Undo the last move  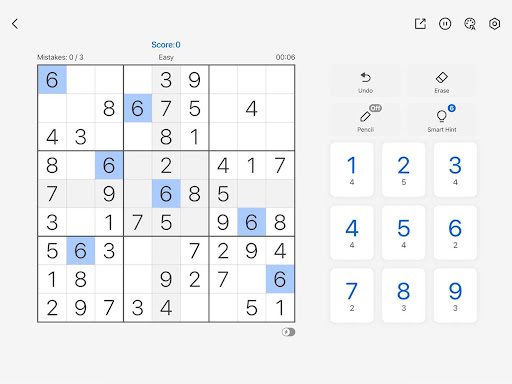(366, 81)
